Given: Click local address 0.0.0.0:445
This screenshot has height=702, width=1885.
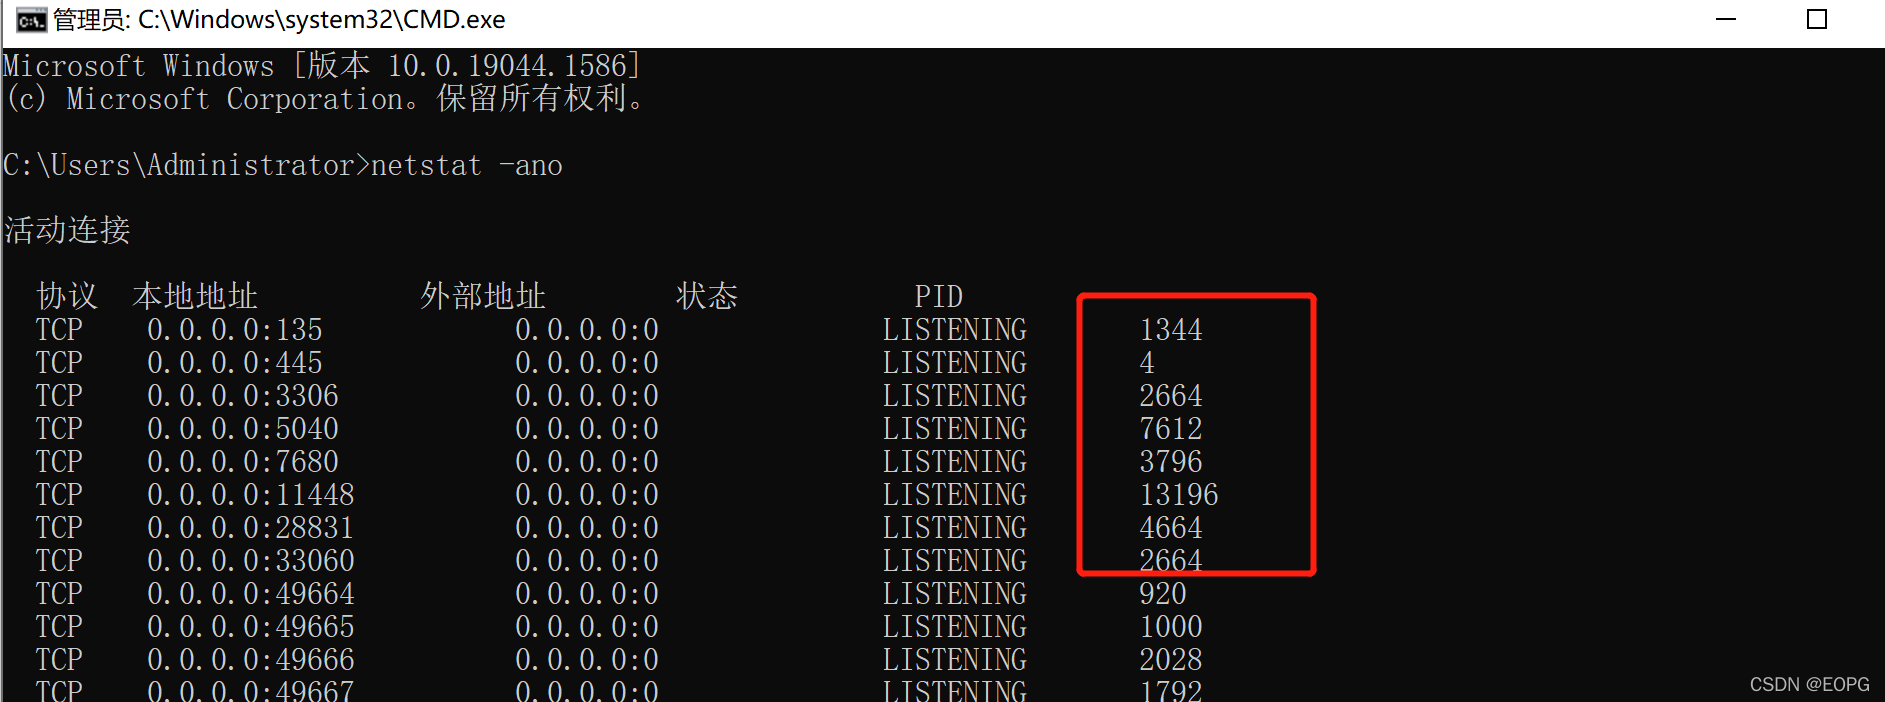Looking at the screenshot, I should point(235,363).
